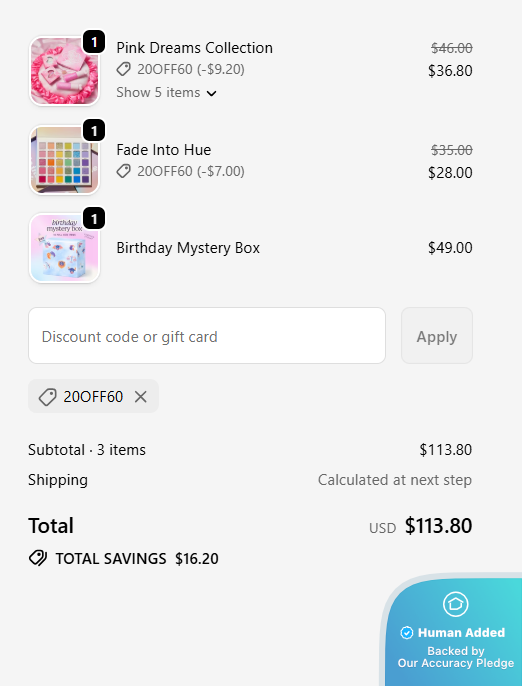The width and height of the screenshot is (522, 686).
Task: Click the Pink Dreams Collection product title
Action: point(195,48)
